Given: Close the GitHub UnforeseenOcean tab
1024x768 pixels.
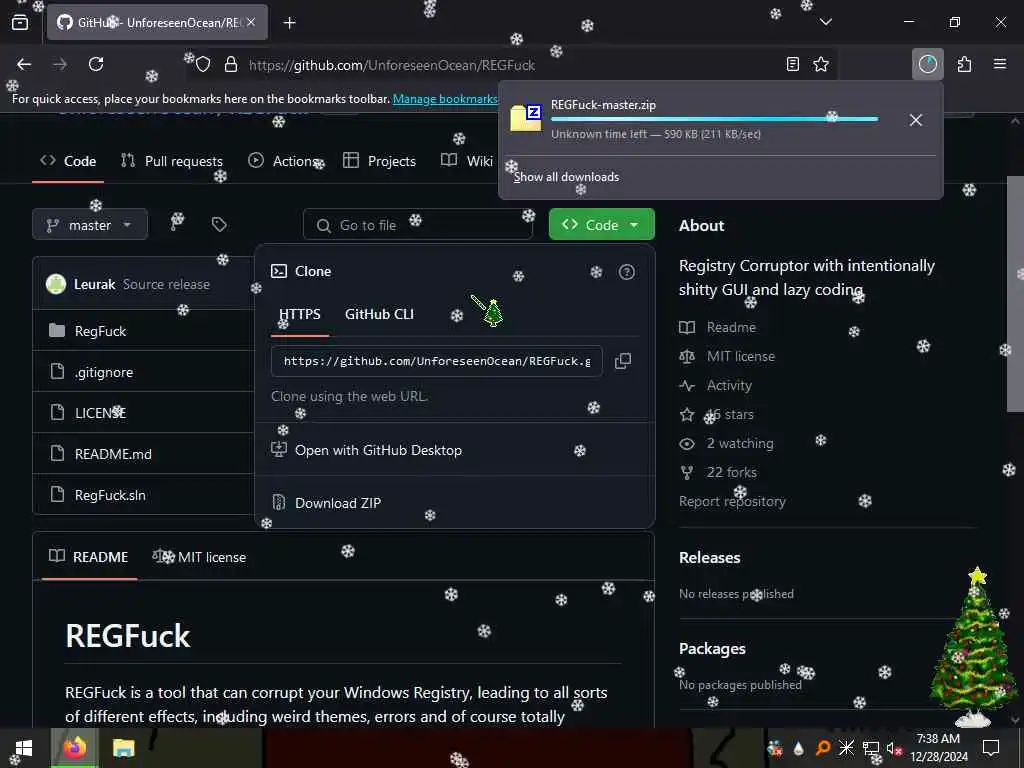Looking at the screenshot, I should click(251, 22).
